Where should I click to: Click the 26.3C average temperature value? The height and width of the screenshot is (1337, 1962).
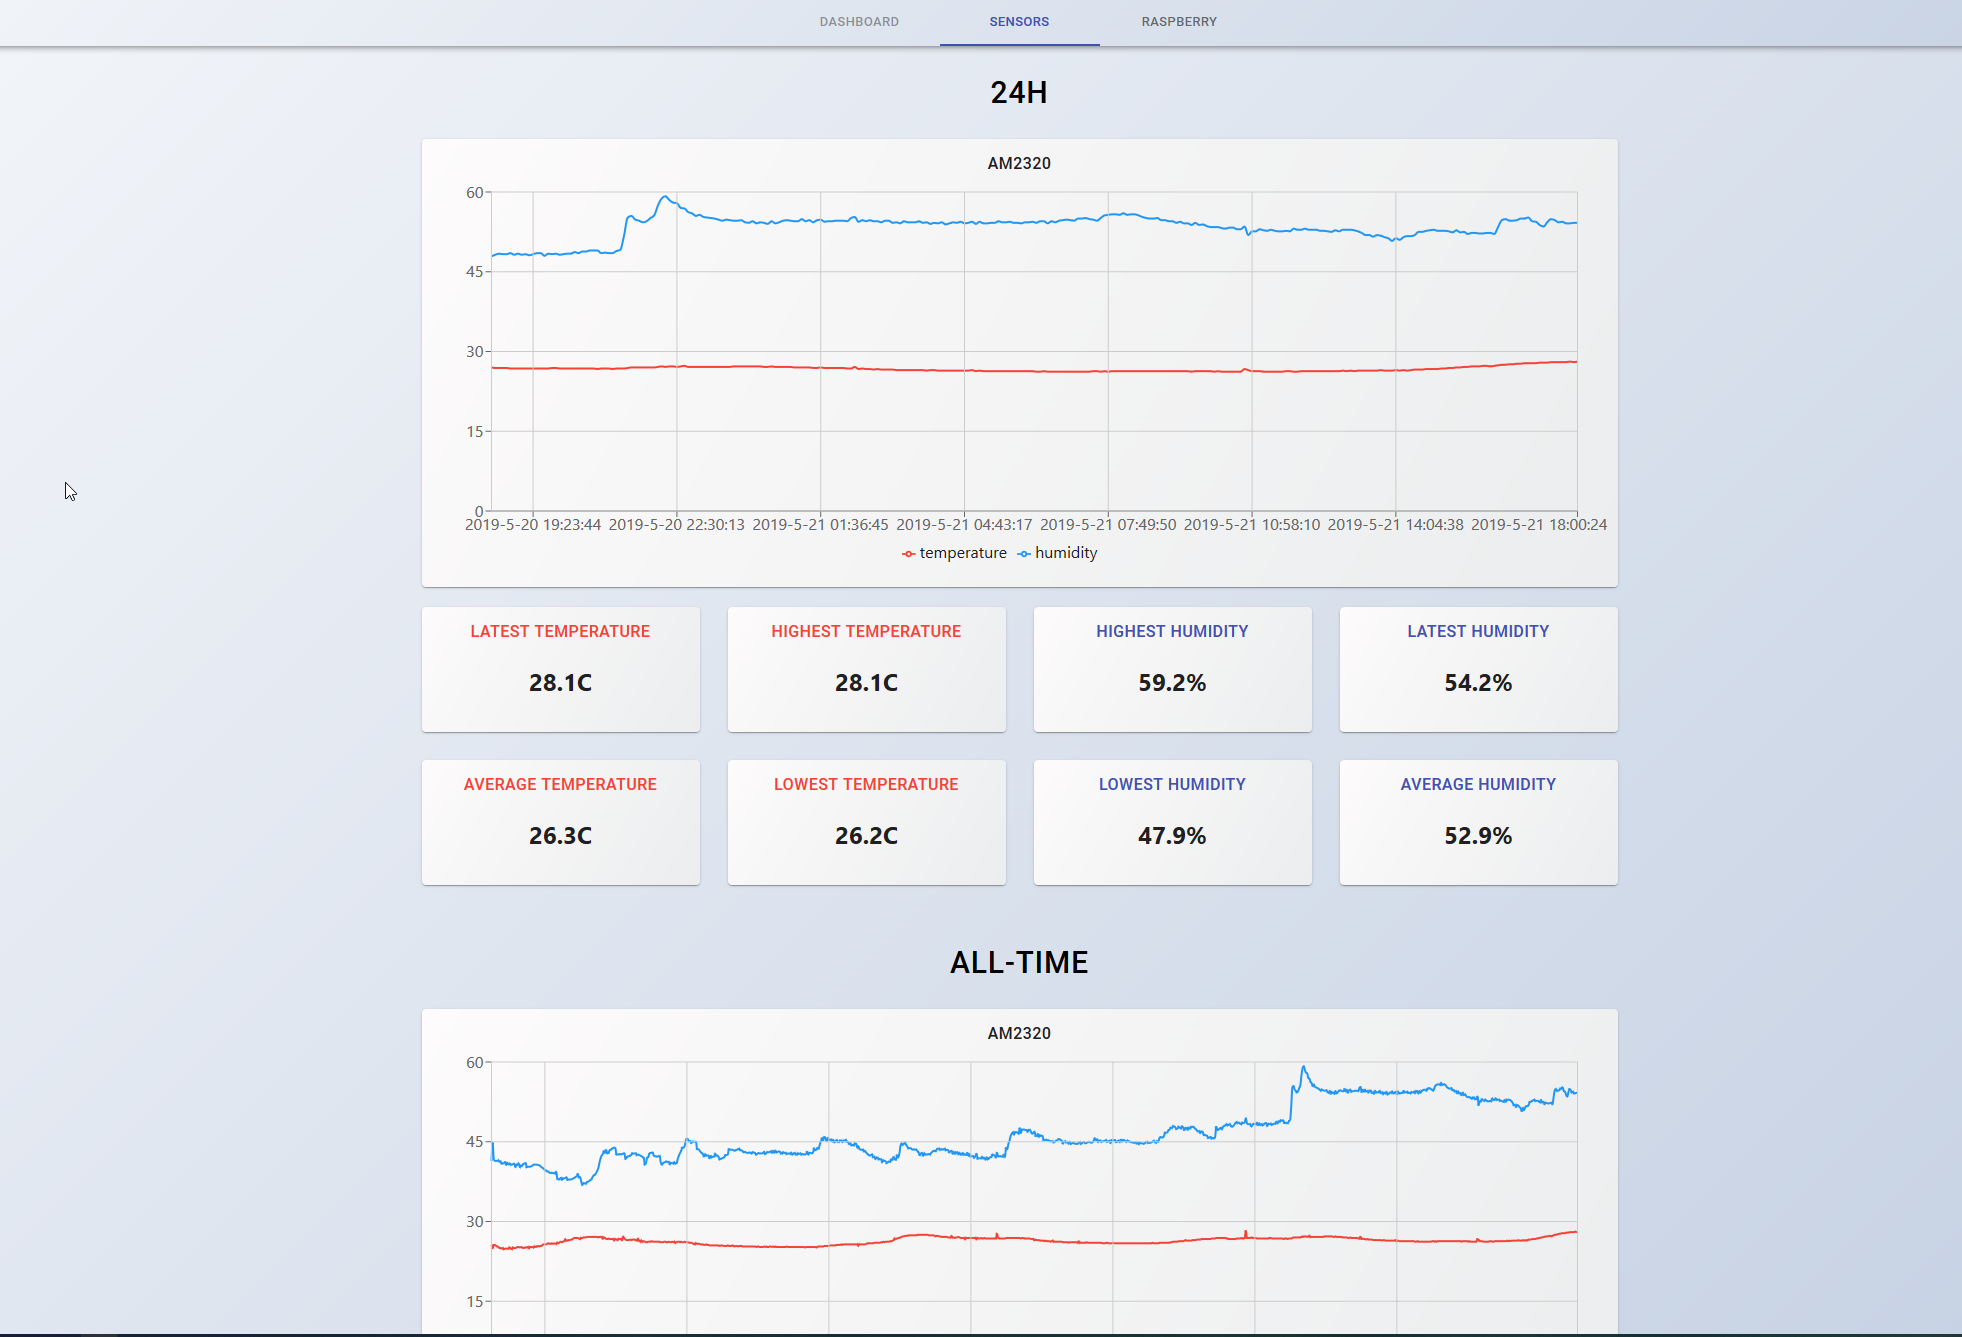560,836
